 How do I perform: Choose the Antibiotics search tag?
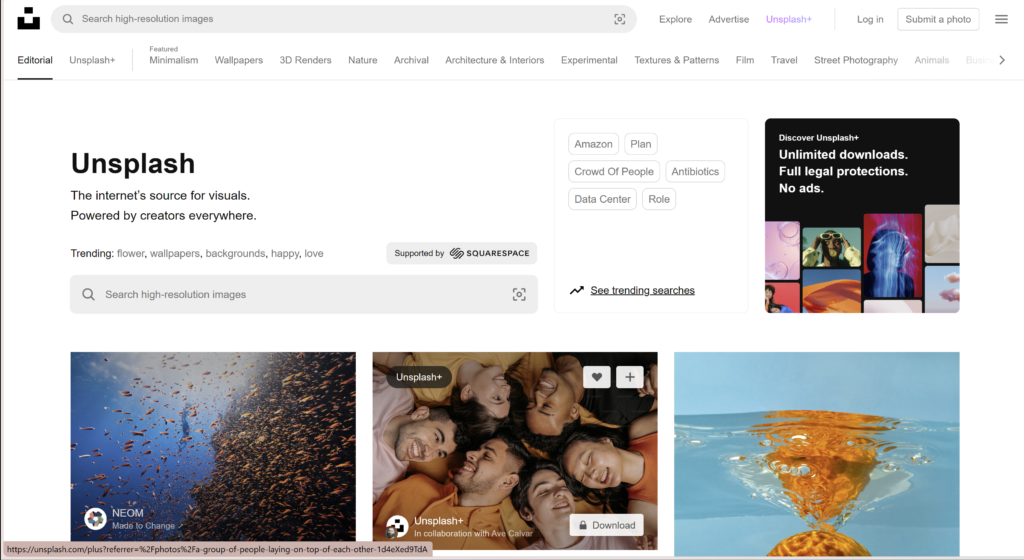(x=695, y=171)
